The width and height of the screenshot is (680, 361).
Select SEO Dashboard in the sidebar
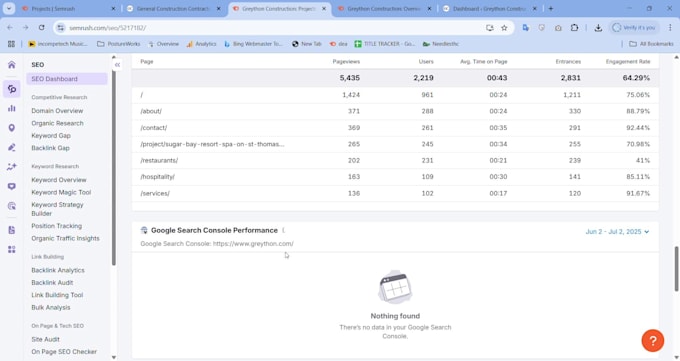[x=67, y=79]
